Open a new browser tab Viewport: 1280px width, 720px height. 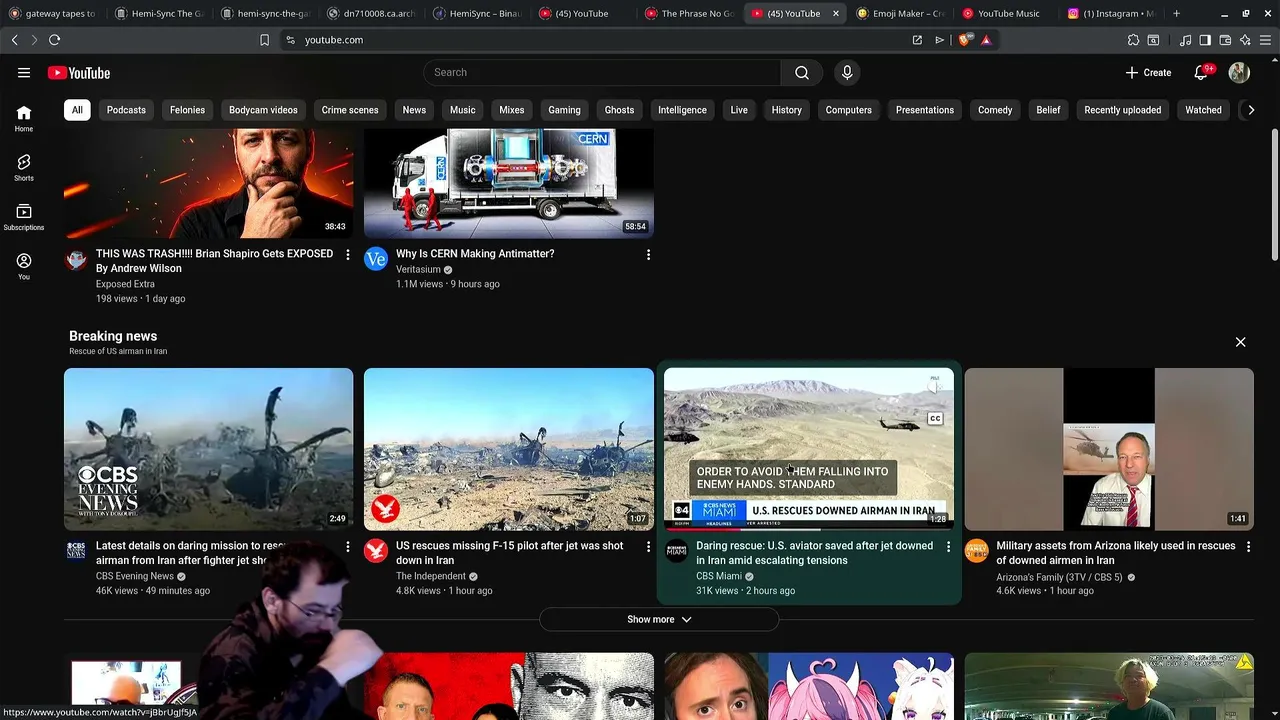click(x=1176, y=14)
